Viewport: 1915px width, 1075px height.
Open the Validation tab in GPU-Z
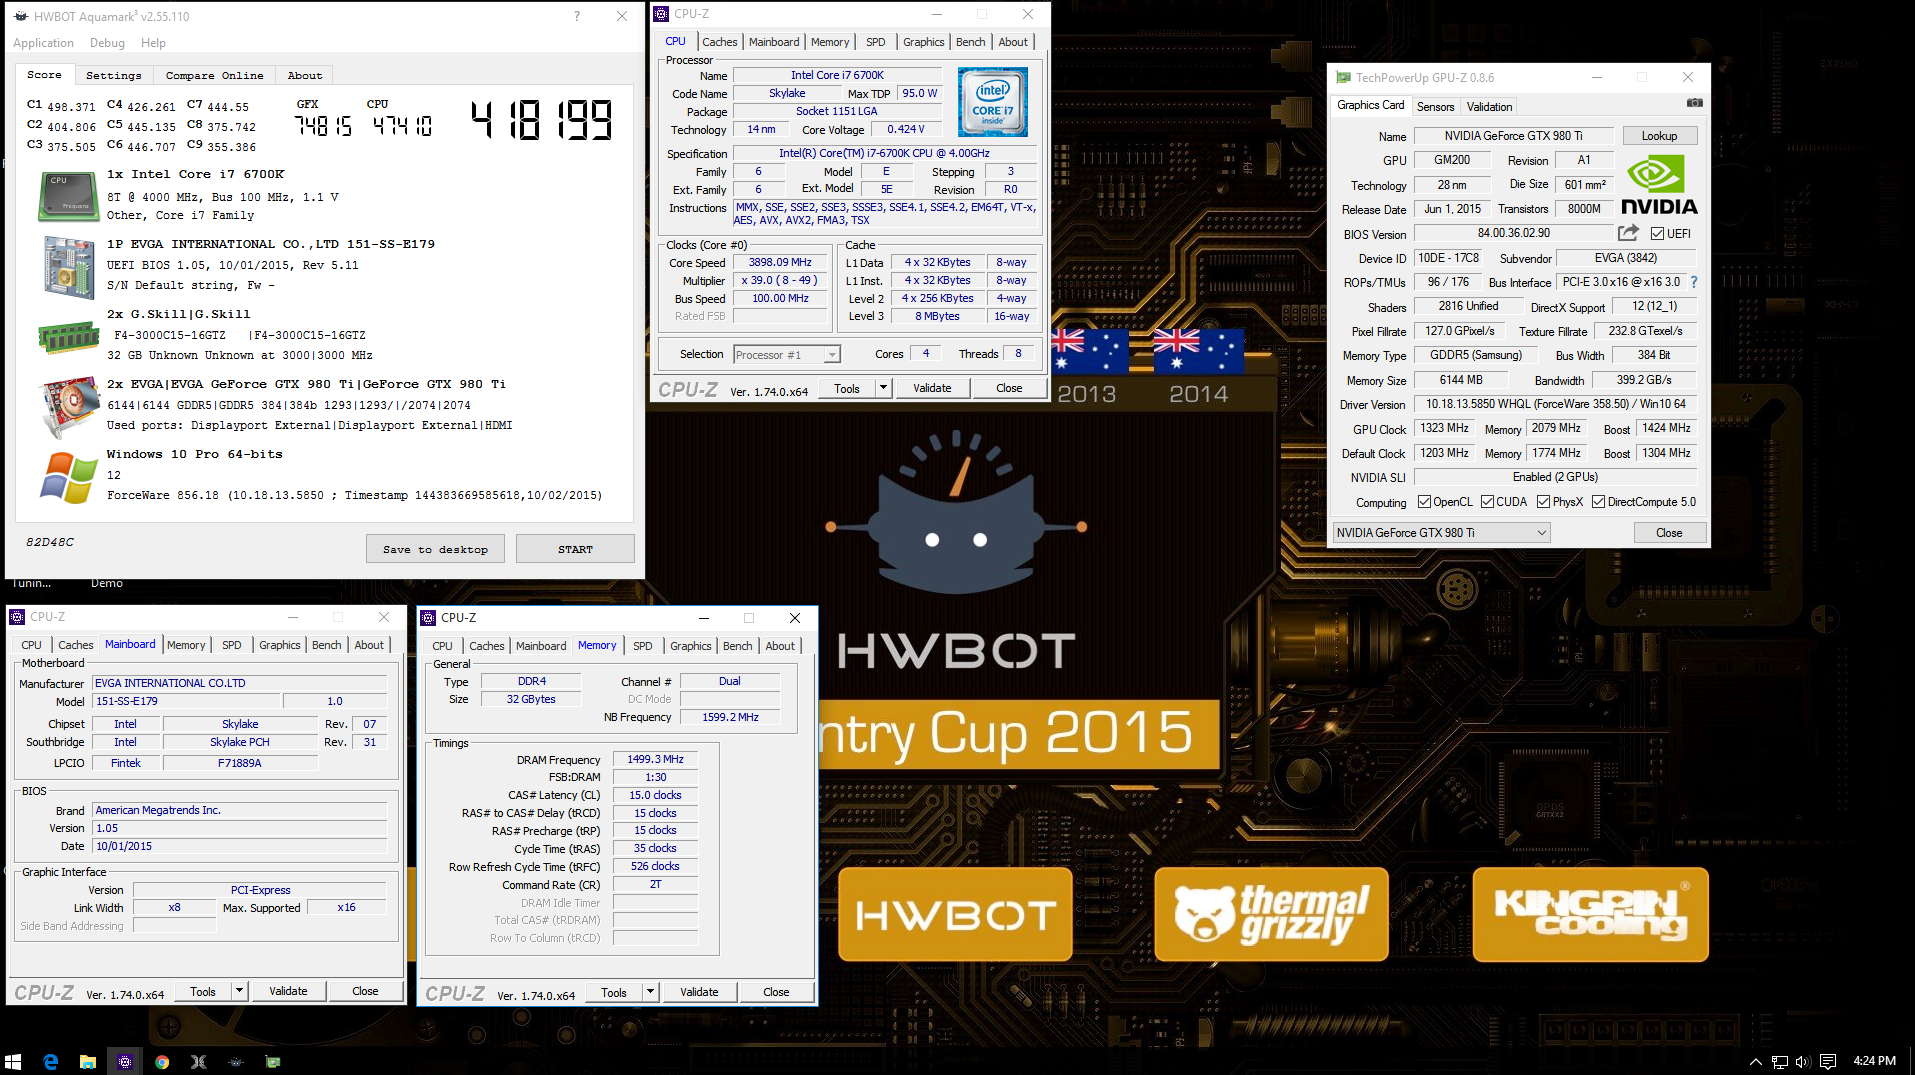click(x=1489, y=107)
